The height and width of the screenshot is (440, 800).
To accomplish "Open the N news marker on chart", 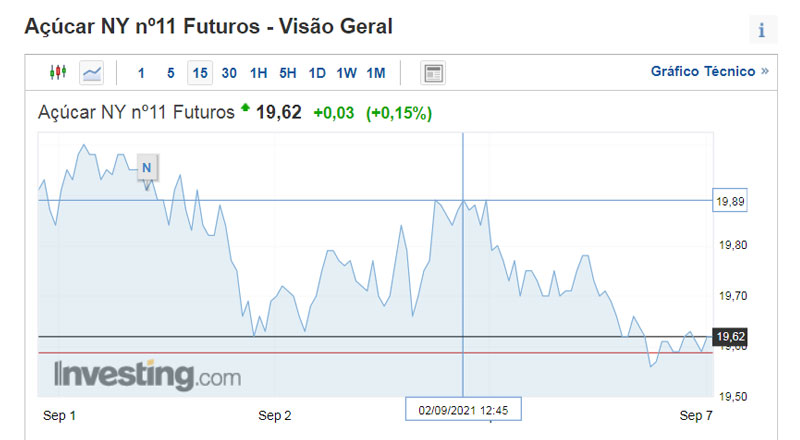I will pos(147,167).
